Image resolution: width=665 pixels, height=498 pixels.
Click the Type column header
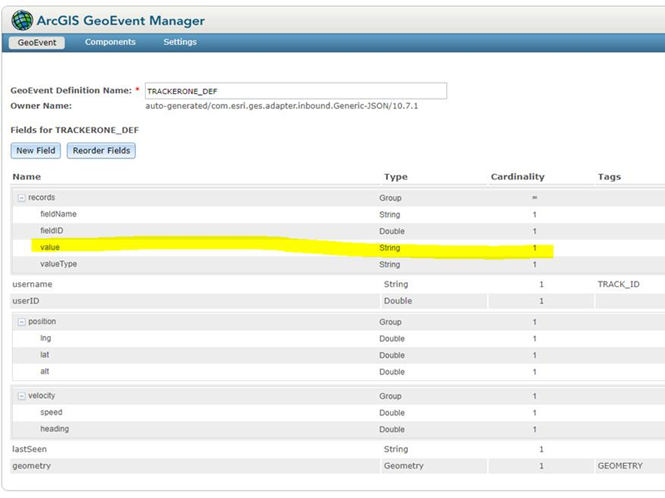[x=396, y=177]
